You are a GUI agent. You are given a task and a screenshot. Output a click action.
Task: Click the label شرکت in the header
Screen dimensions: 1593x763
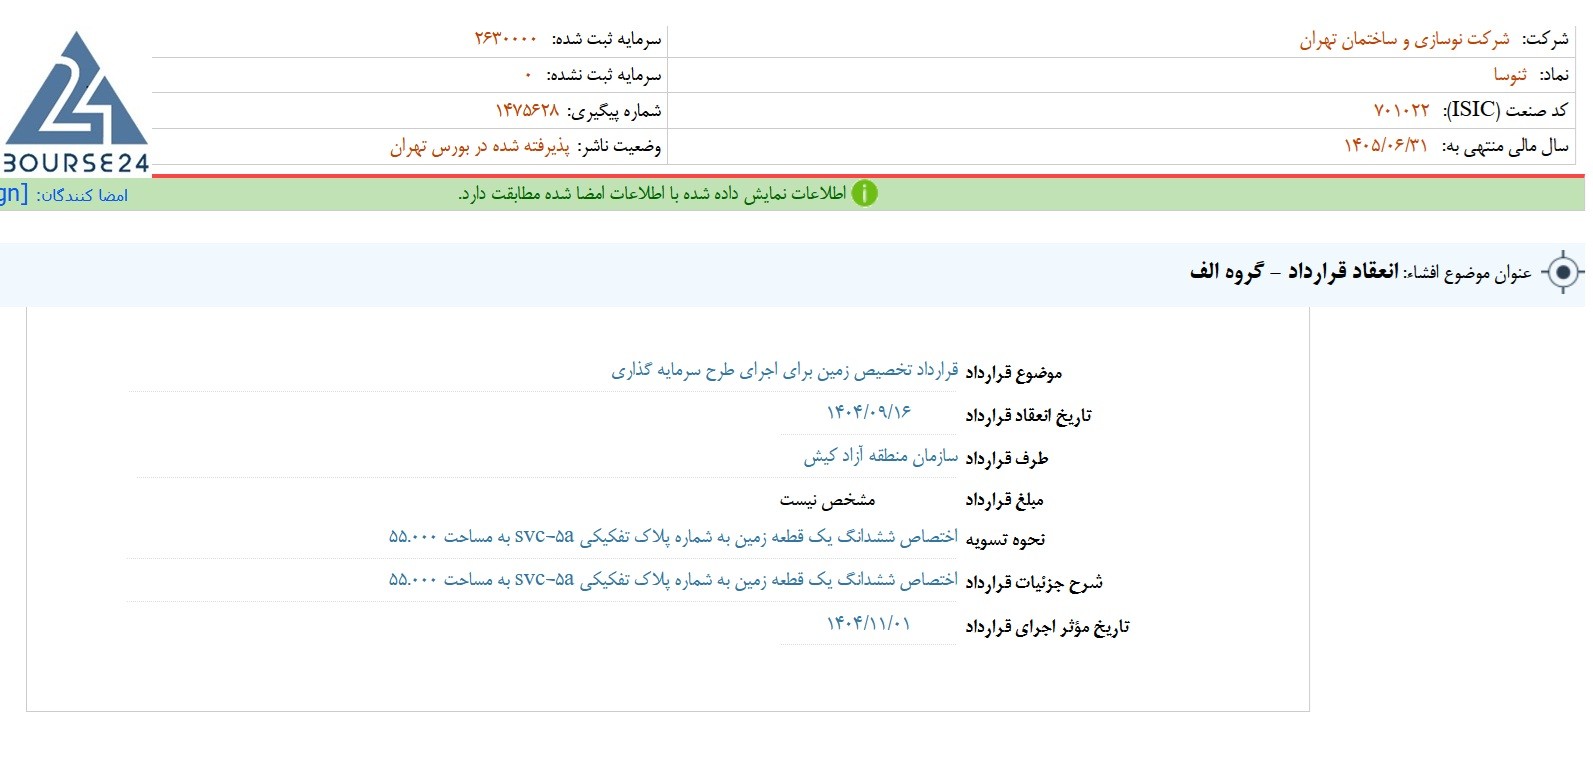click(1545, 39)
